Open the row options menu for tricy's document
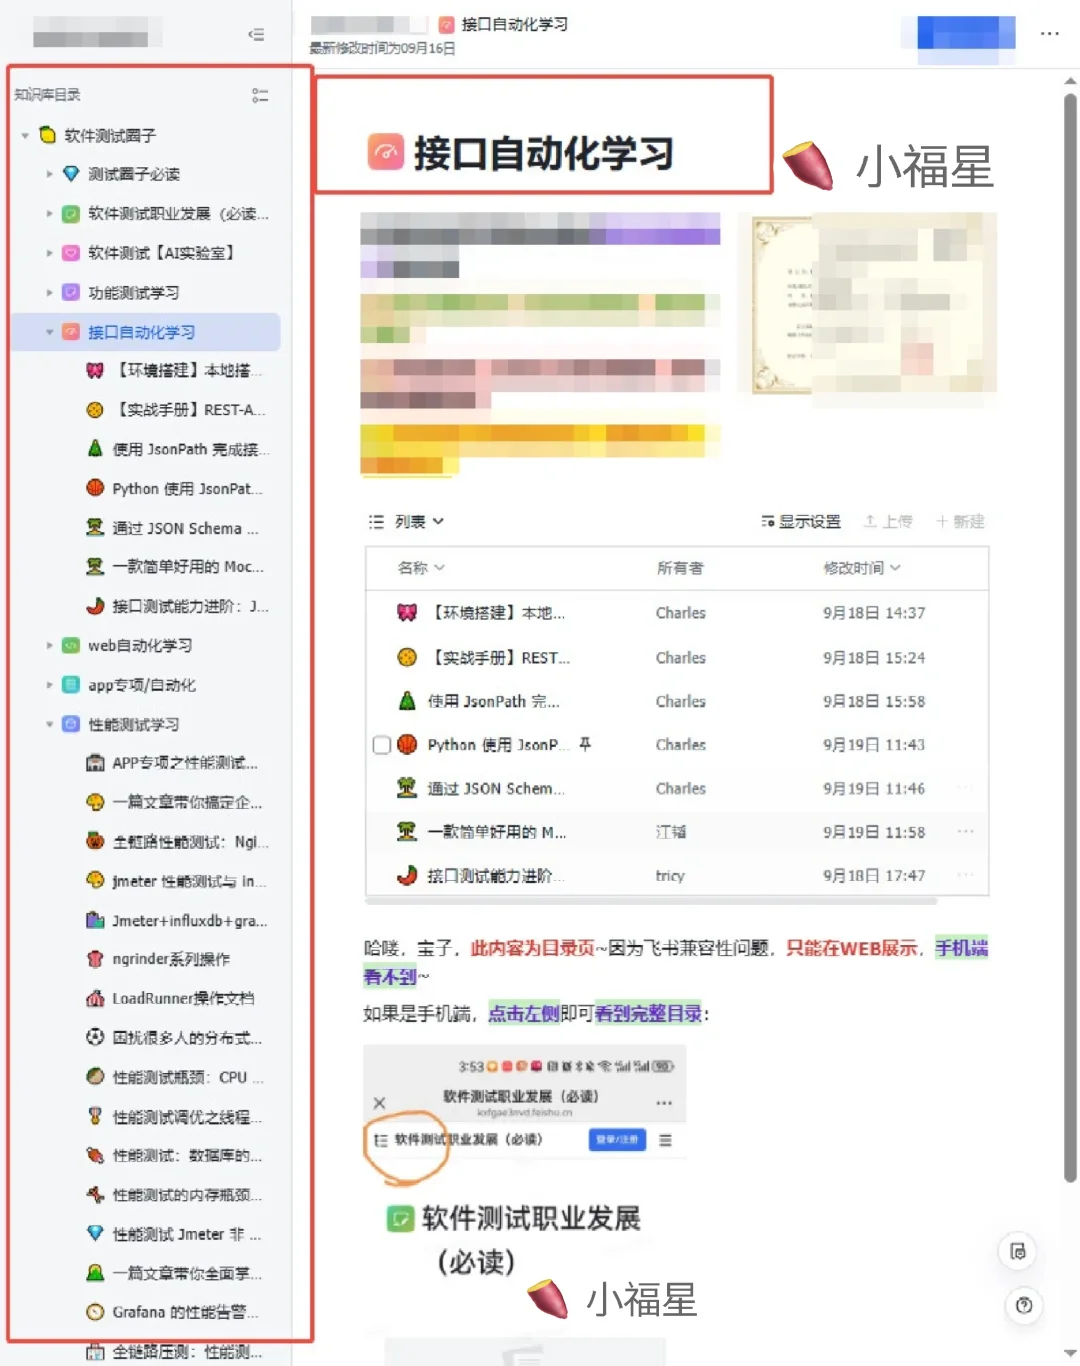 [x=965, y=875]
